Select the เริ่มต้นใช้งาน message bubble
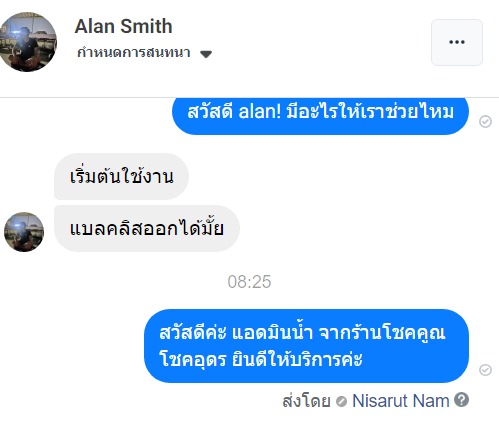The height and width of the screenshot is (436, 499). [121, 176]
